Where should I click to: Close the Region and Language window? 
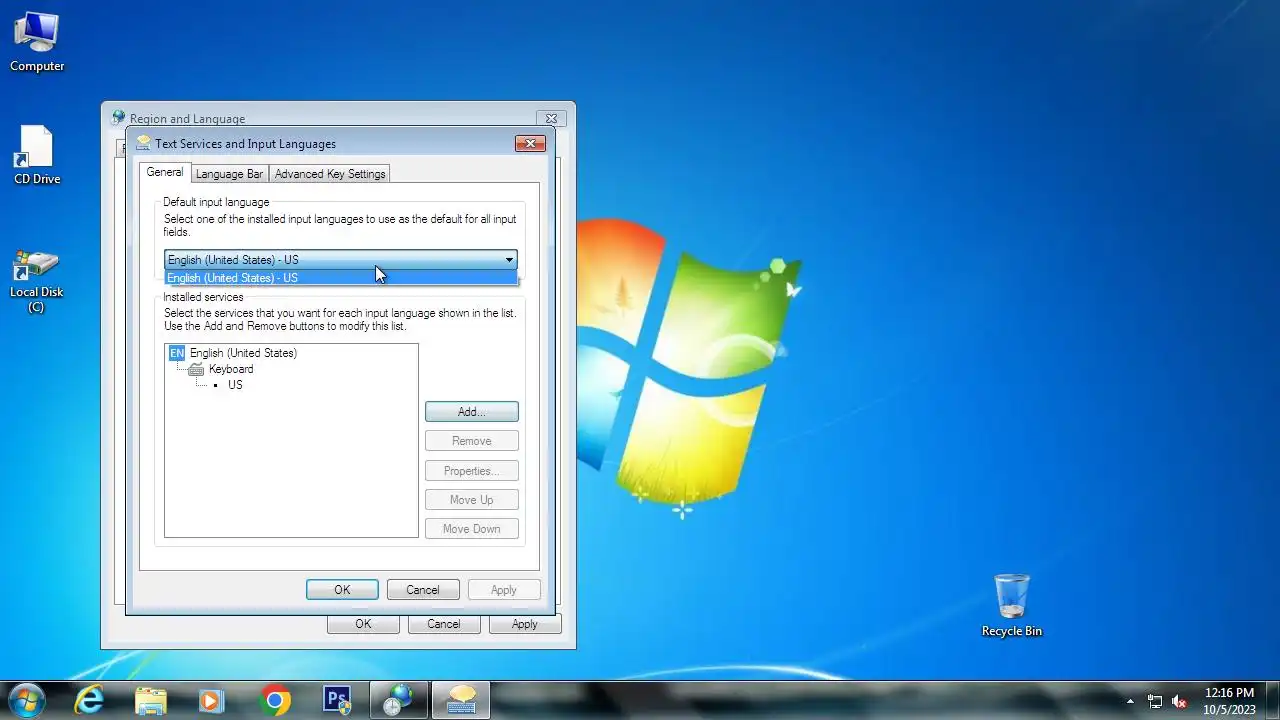(551, 118)
